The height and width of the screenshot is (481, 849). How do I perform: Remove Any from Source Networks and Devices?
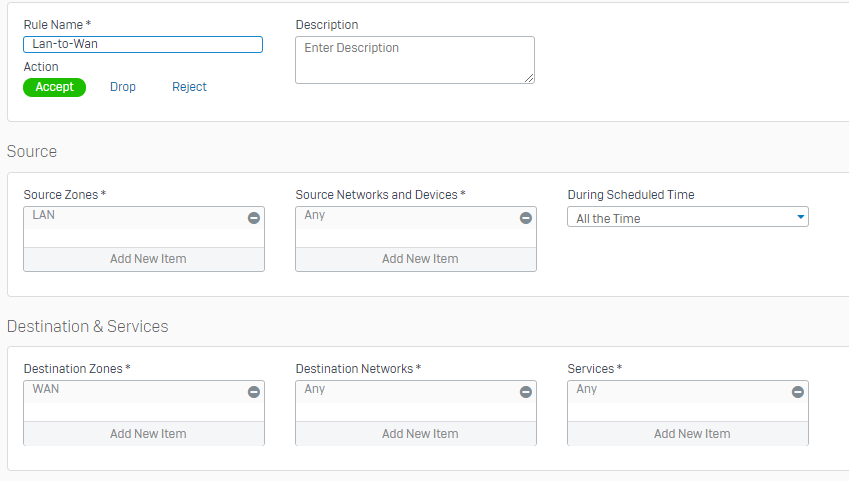(526, 218)
